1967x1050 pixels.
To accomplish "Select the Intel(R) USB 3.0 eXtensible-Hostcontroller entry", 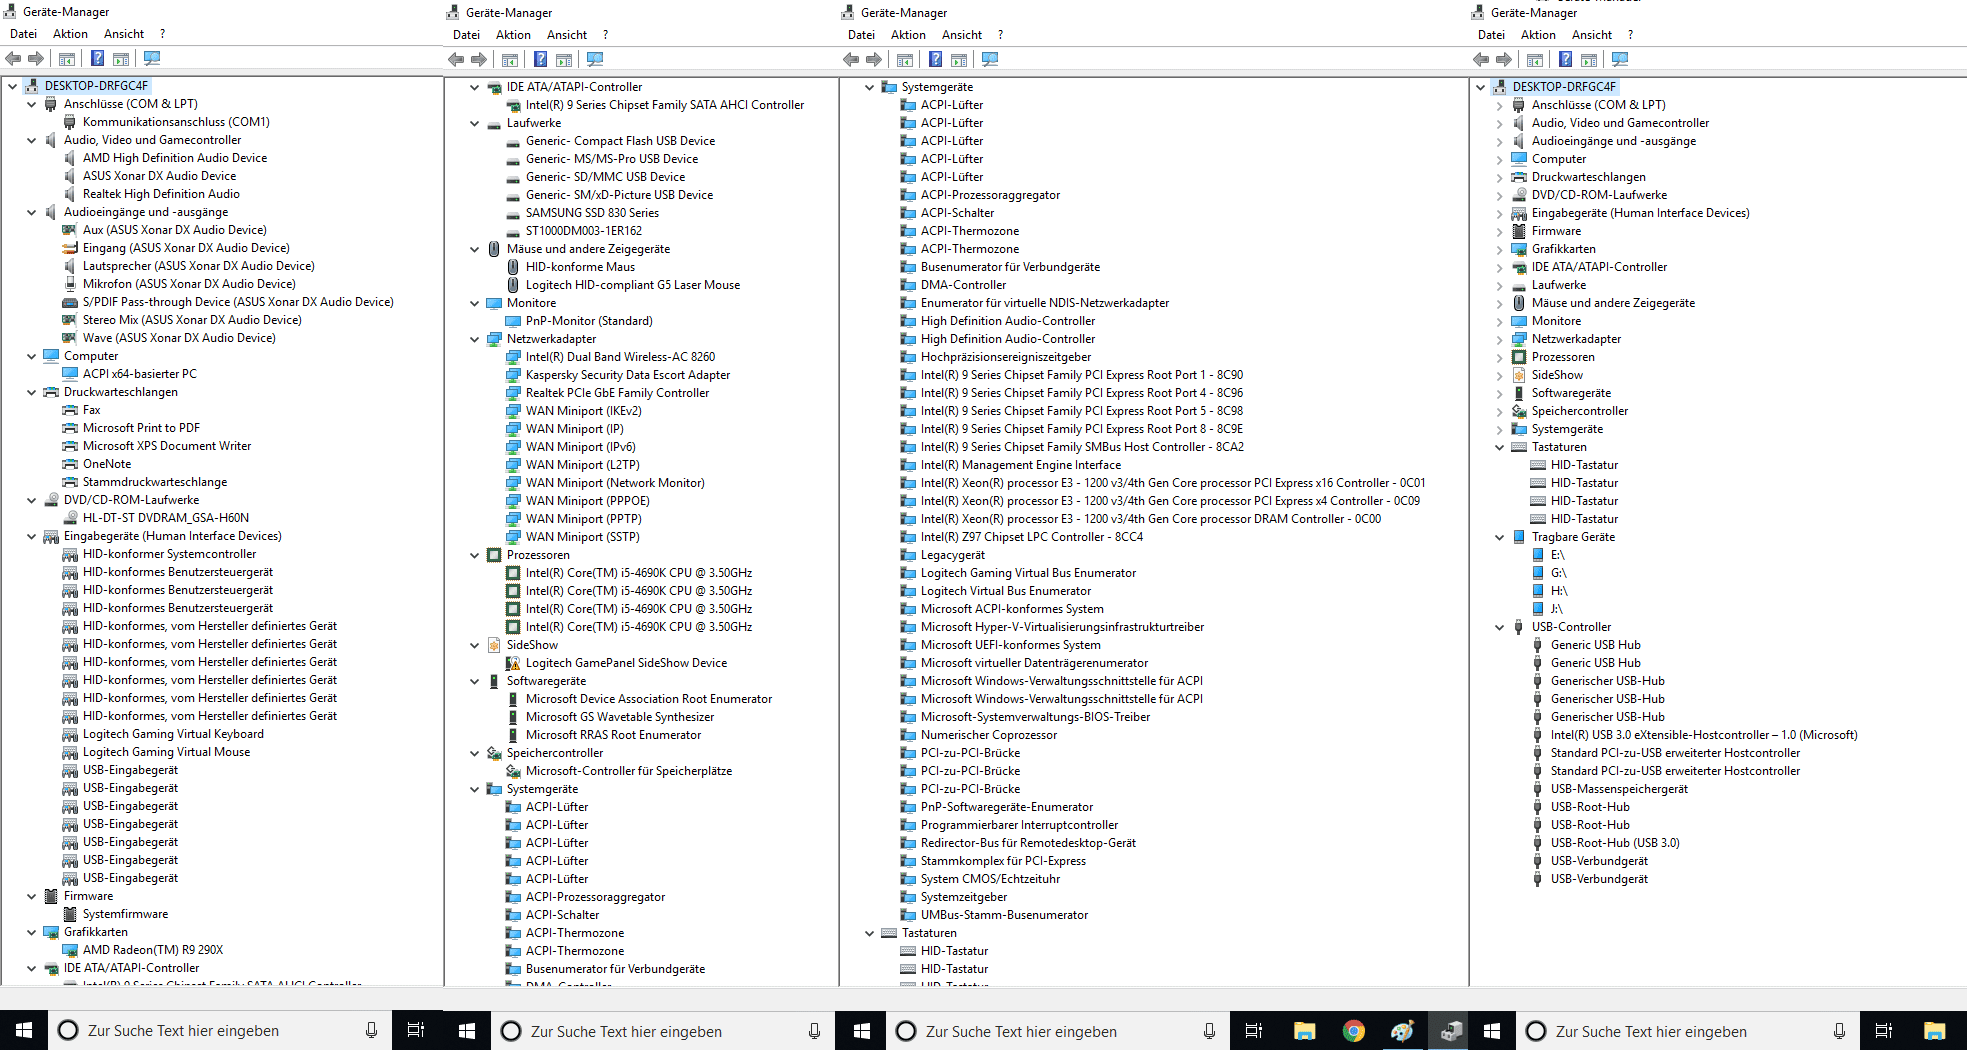I will pos(1704,735).
